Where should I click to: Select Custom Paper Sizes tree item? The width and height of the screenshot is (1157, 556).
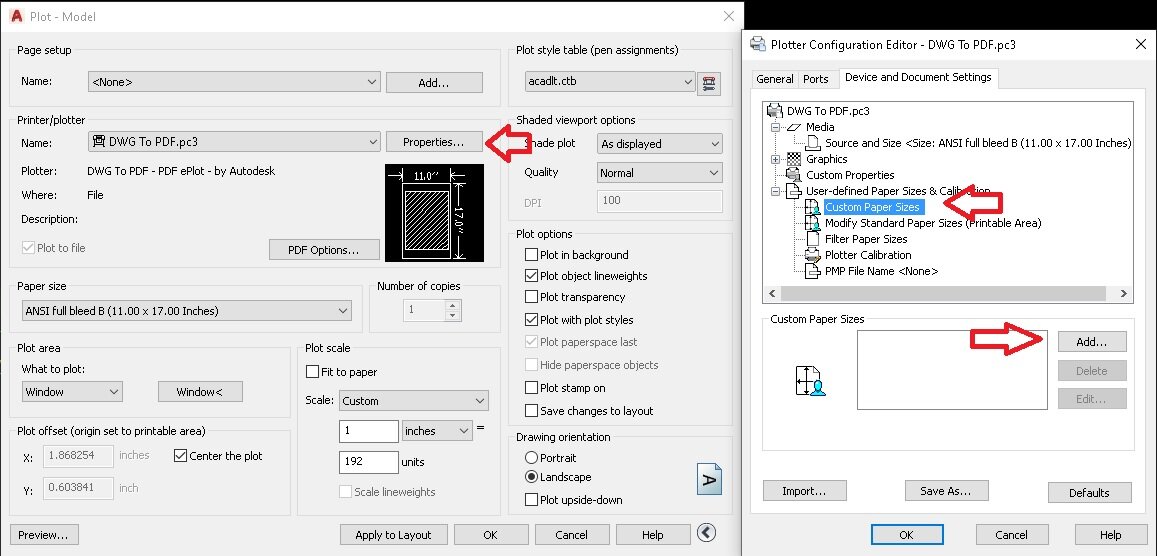pos(873,207)
